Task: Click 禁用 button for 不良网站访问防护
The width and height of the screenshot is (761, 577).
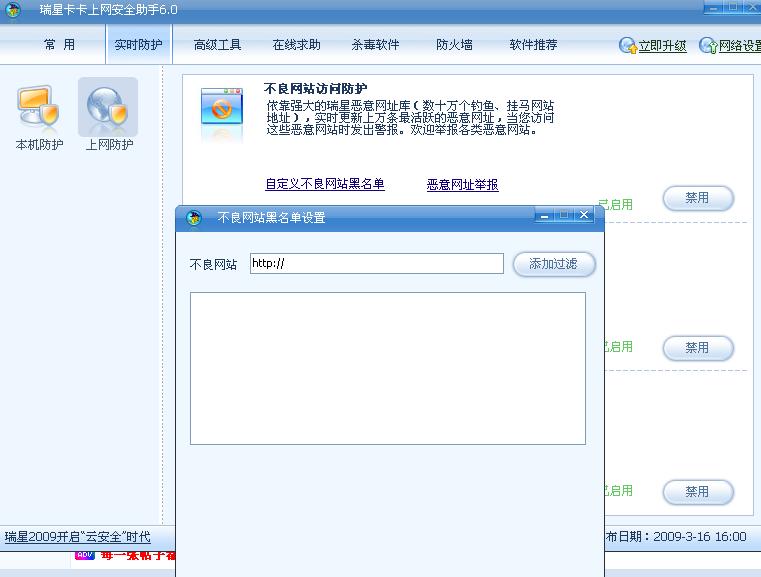Action: click(698, 198)
